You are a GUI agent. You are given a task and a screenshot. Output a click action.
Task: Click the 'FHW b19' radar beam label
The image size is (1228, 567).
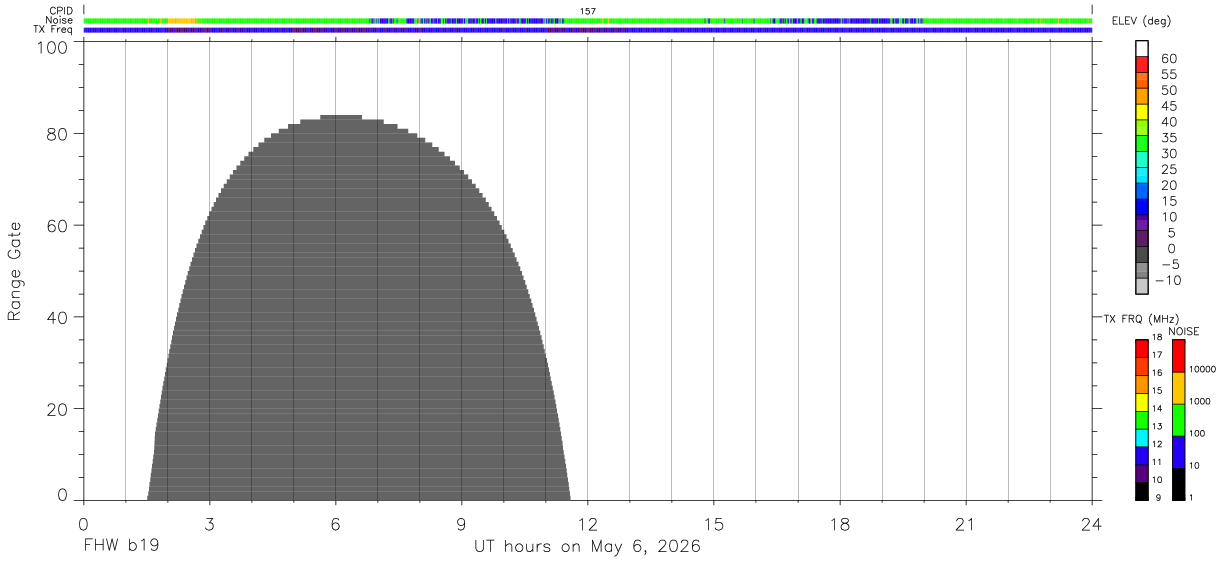pyautogui.click(x=121, y=547)
